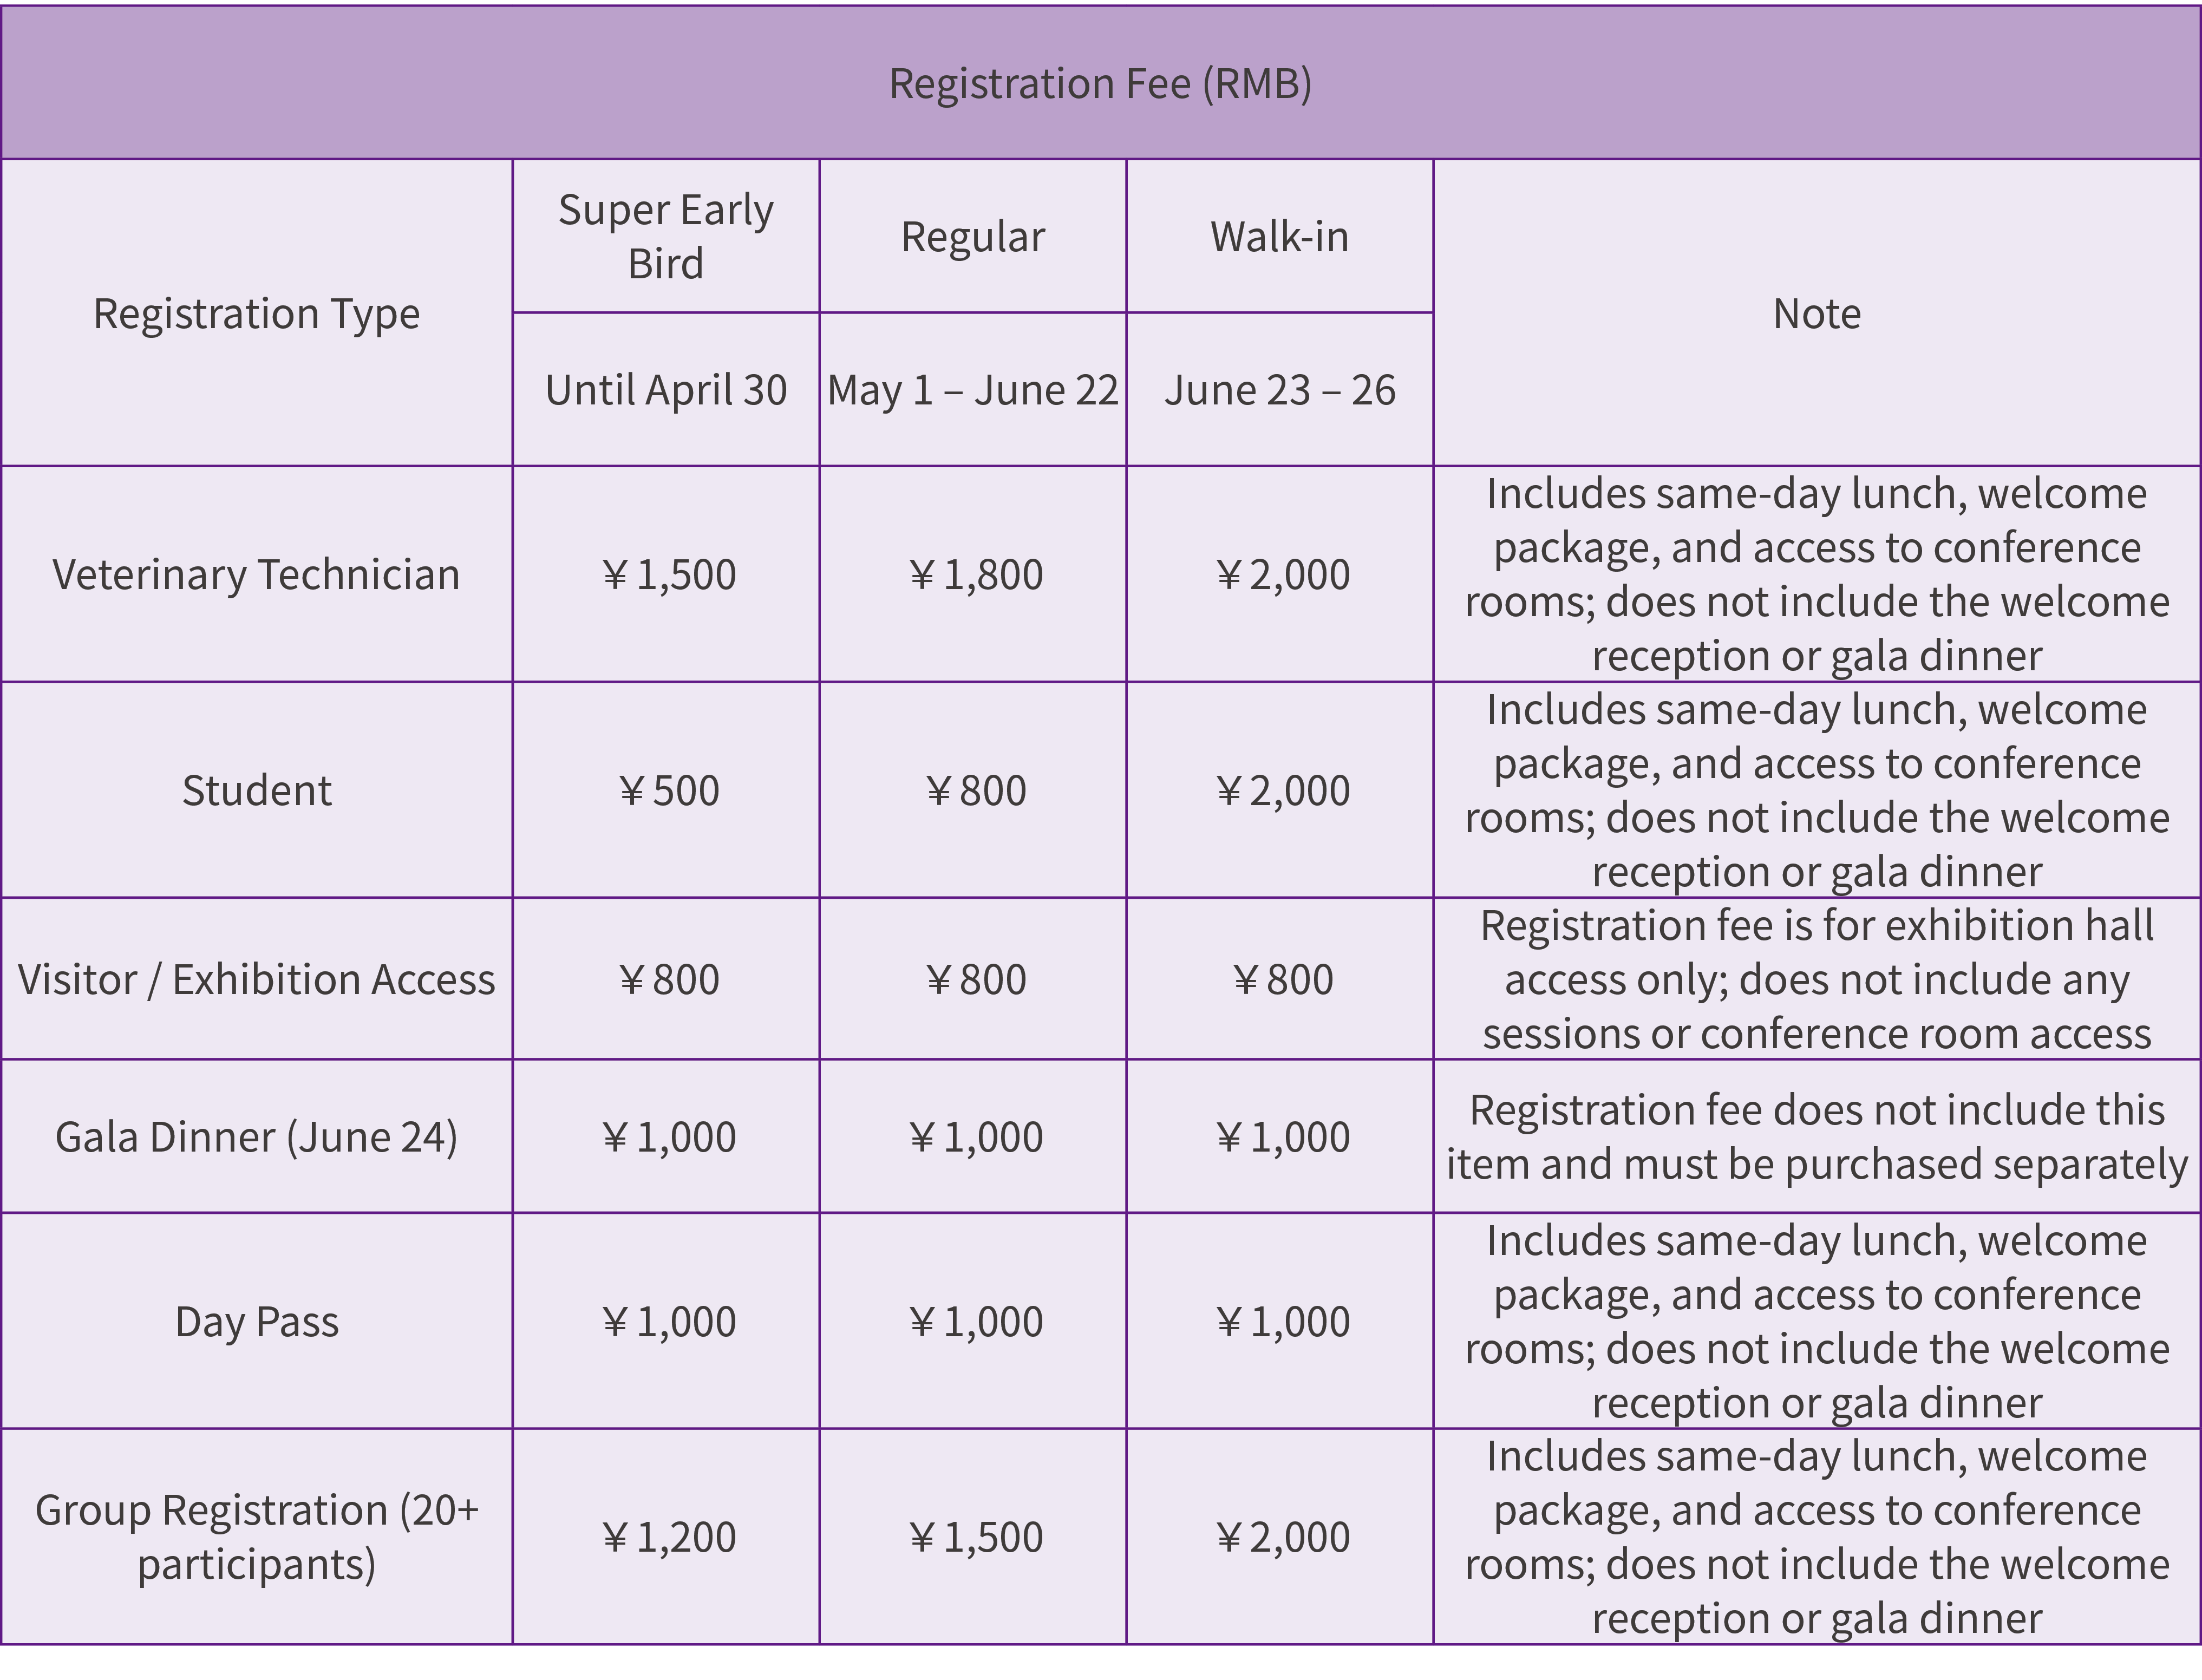Select the Day Pass row label
This screenshot has height=1680, width=2202.
click(256, 1322)
